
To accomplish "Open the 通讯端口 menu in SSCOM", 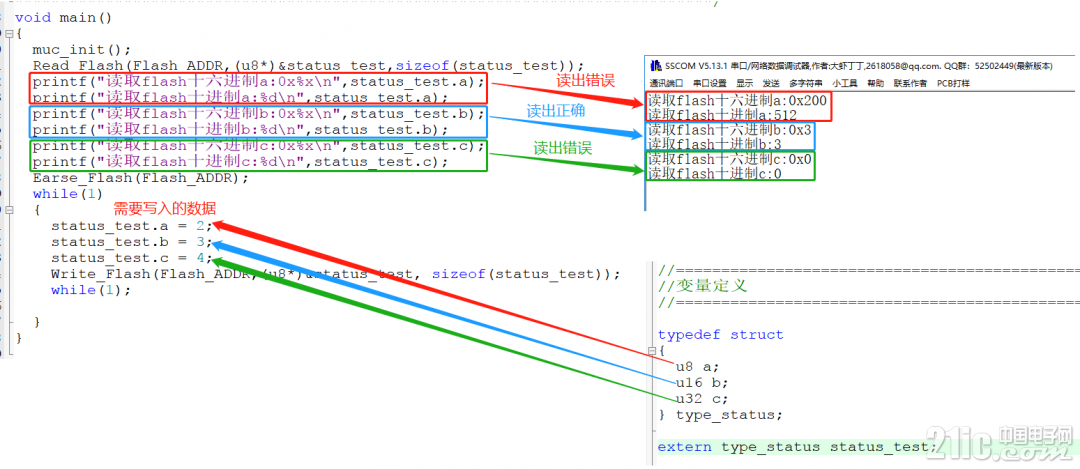I will click(665, 83).
